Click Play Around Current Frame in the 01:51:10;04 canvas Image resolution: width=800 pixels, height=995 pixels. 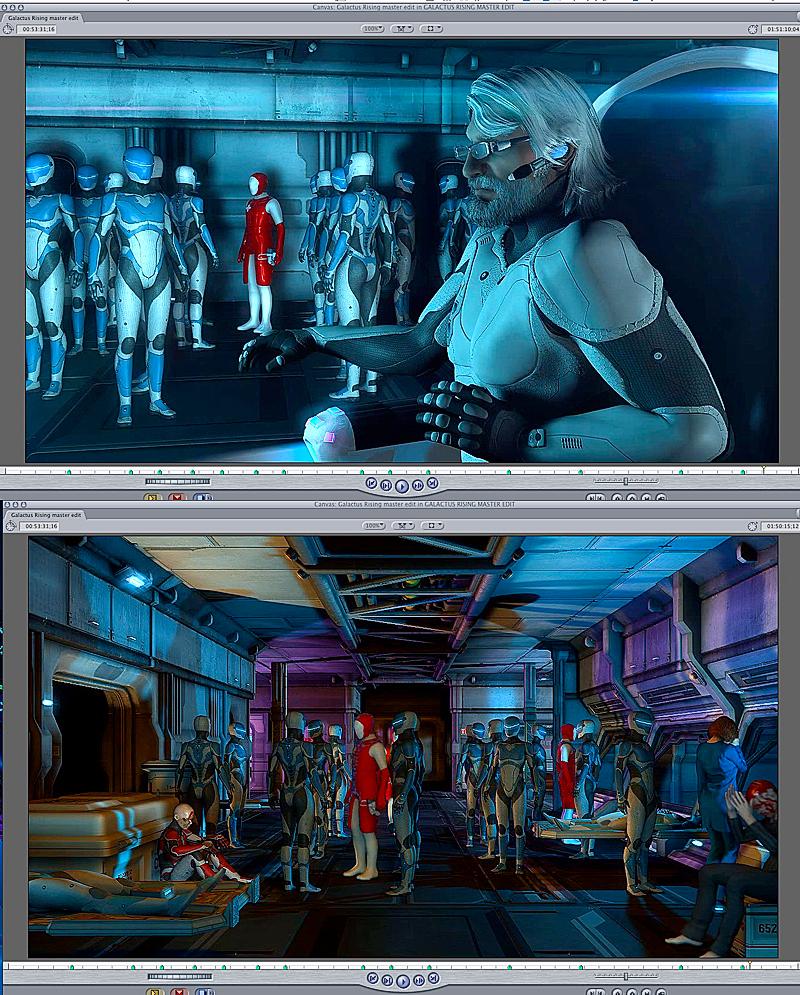[417, 485]
